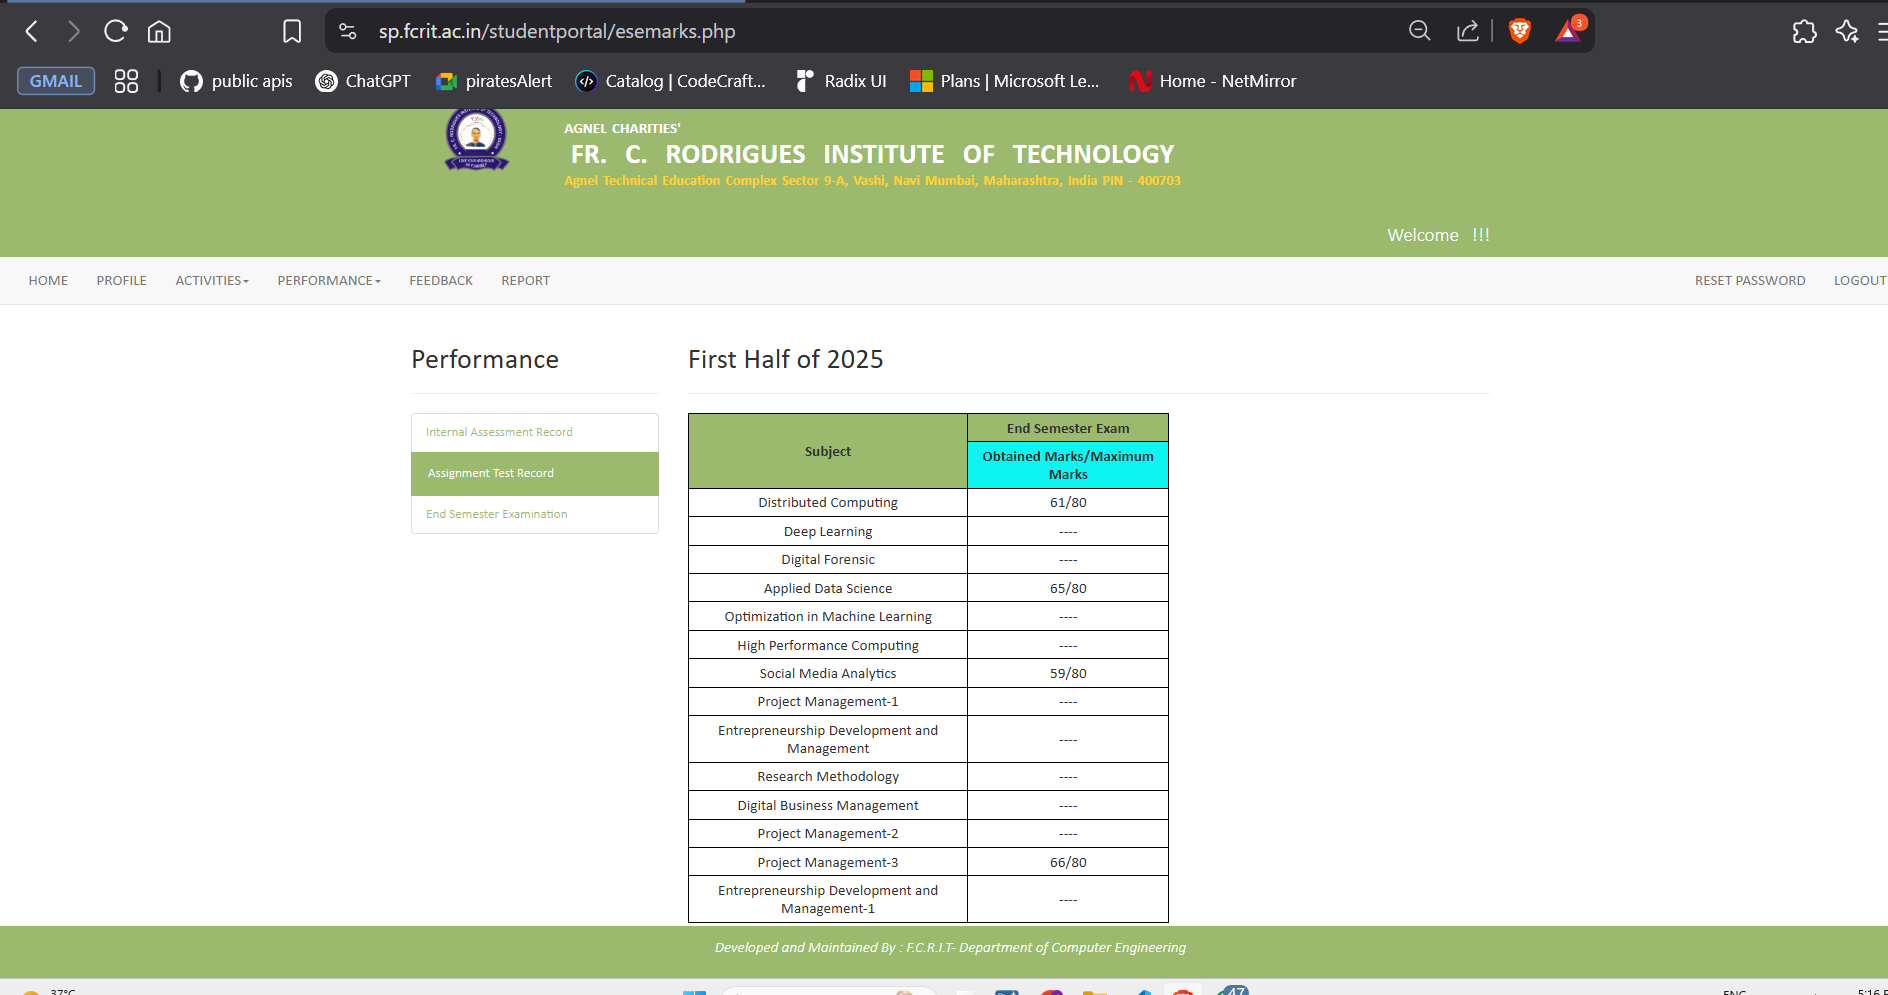Reload the page with the refresh icon
This screenshot has height=995, width=1888.
pyautogui.click(x=116, y=32)
